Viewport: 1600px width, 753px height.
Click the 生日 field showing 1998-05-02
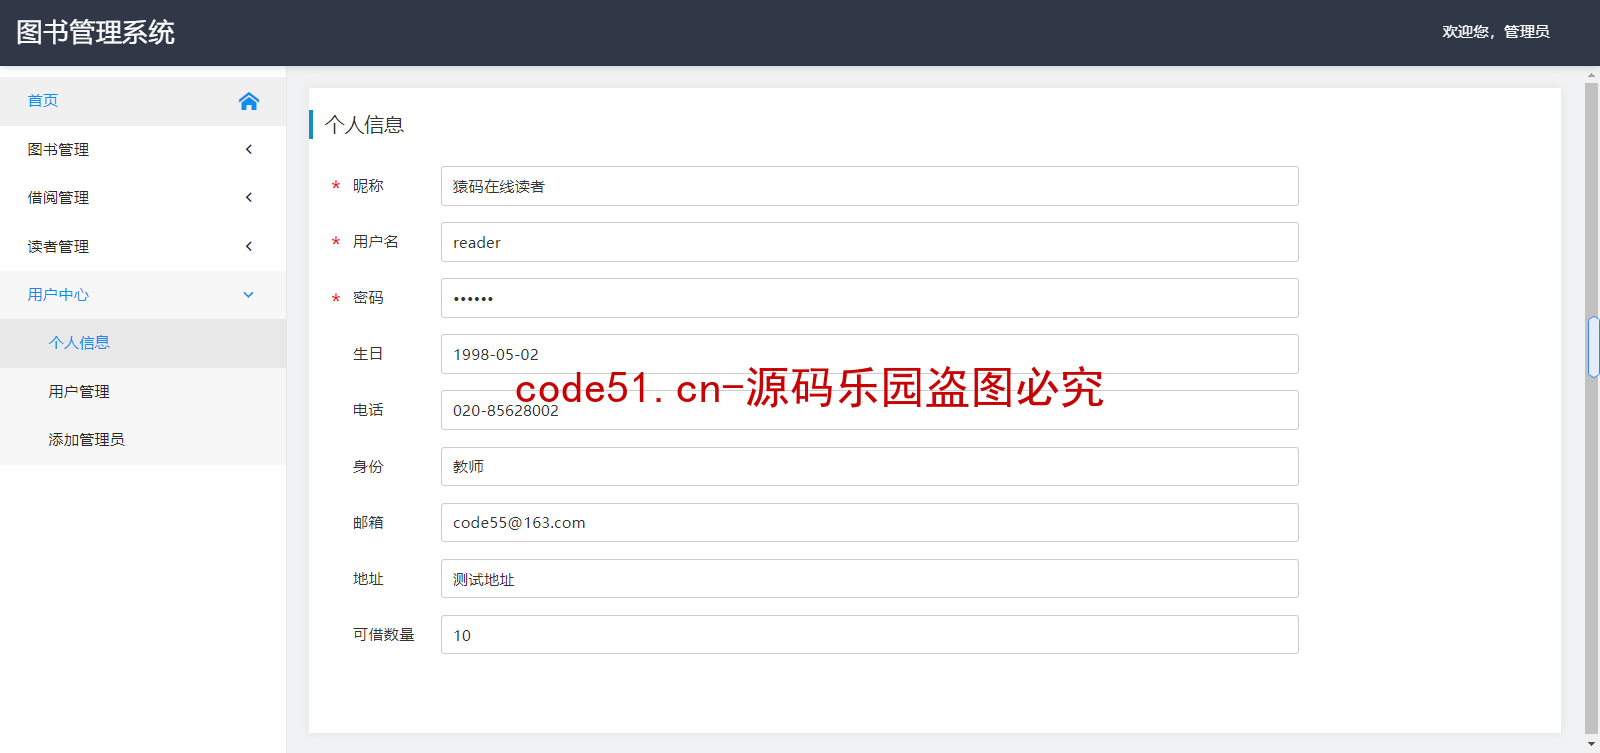coord(869,354)
